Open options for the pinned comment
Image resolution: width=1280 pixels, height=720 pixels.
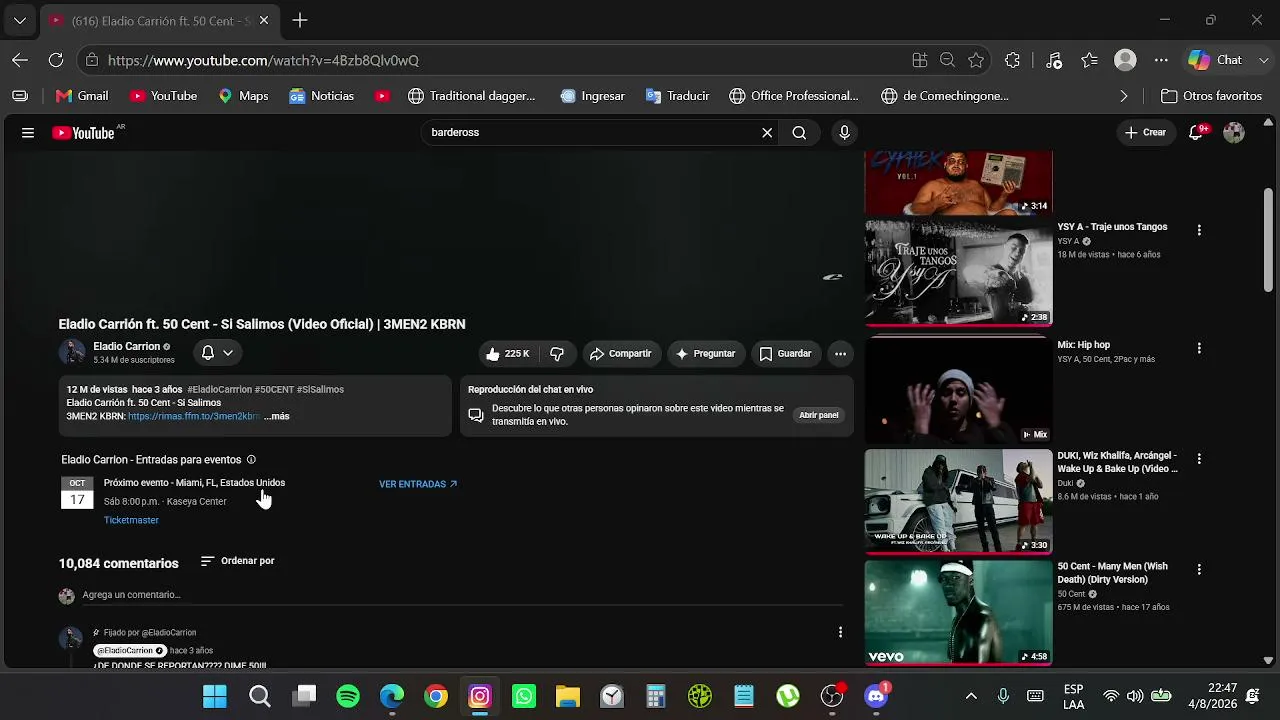pyautogui.click(x=840, y=632)
